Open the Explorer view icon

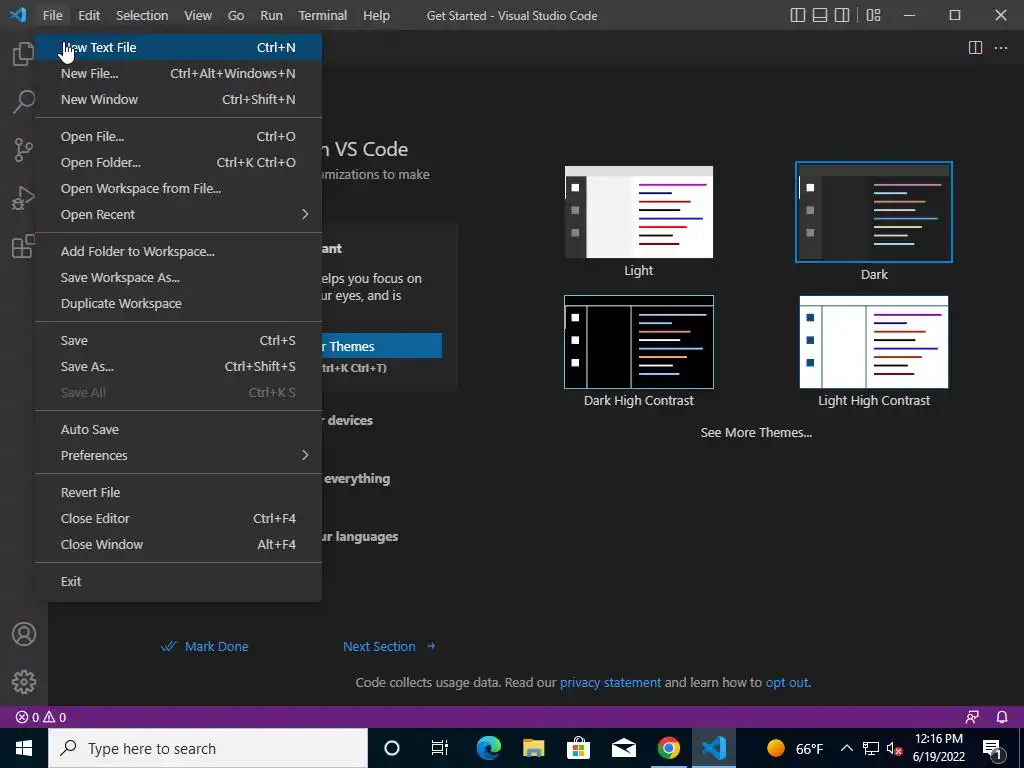[x=24, y=54]
